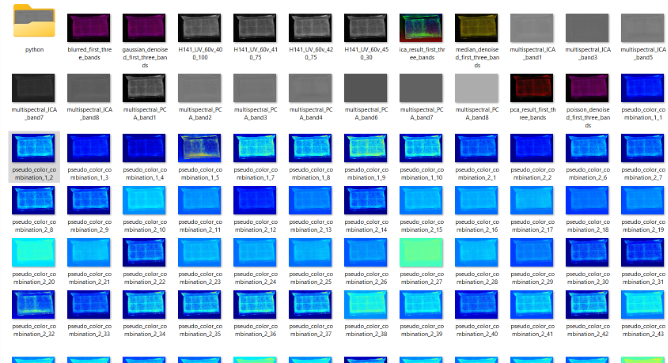
Task: Select pseudo_color_combination_2_43 image
Action: click(x=642, y=304)
